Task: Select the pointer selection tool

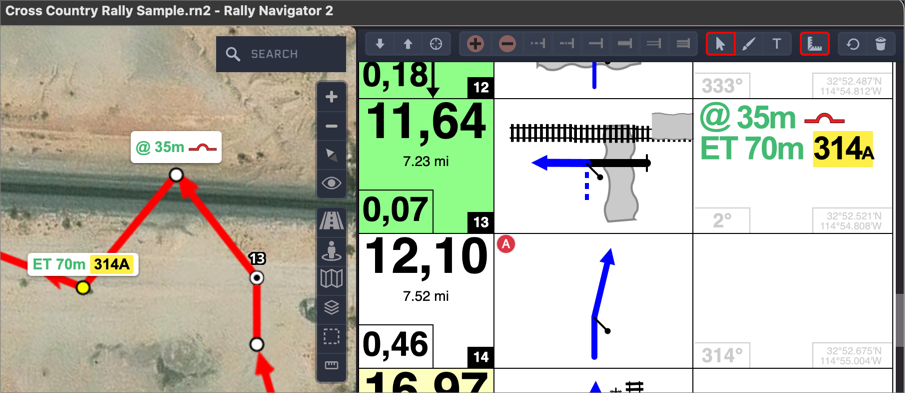Action: pyautogui.click(x=720, y=44)
